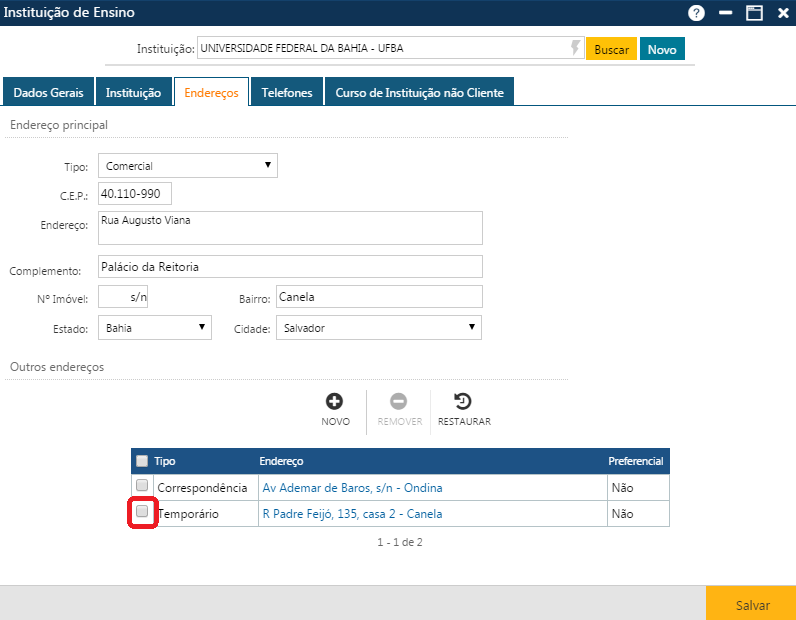The height and width of the screenshot is (620, 796).
Task: Click lightning icon in Instituição field
Action: click(x=575, y=48)
